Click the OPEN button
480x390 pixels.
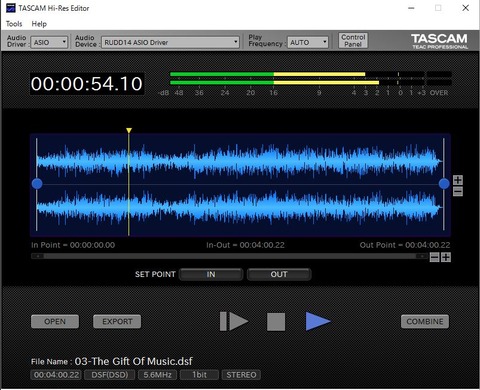pyautogui.click(x=55, y=322)
